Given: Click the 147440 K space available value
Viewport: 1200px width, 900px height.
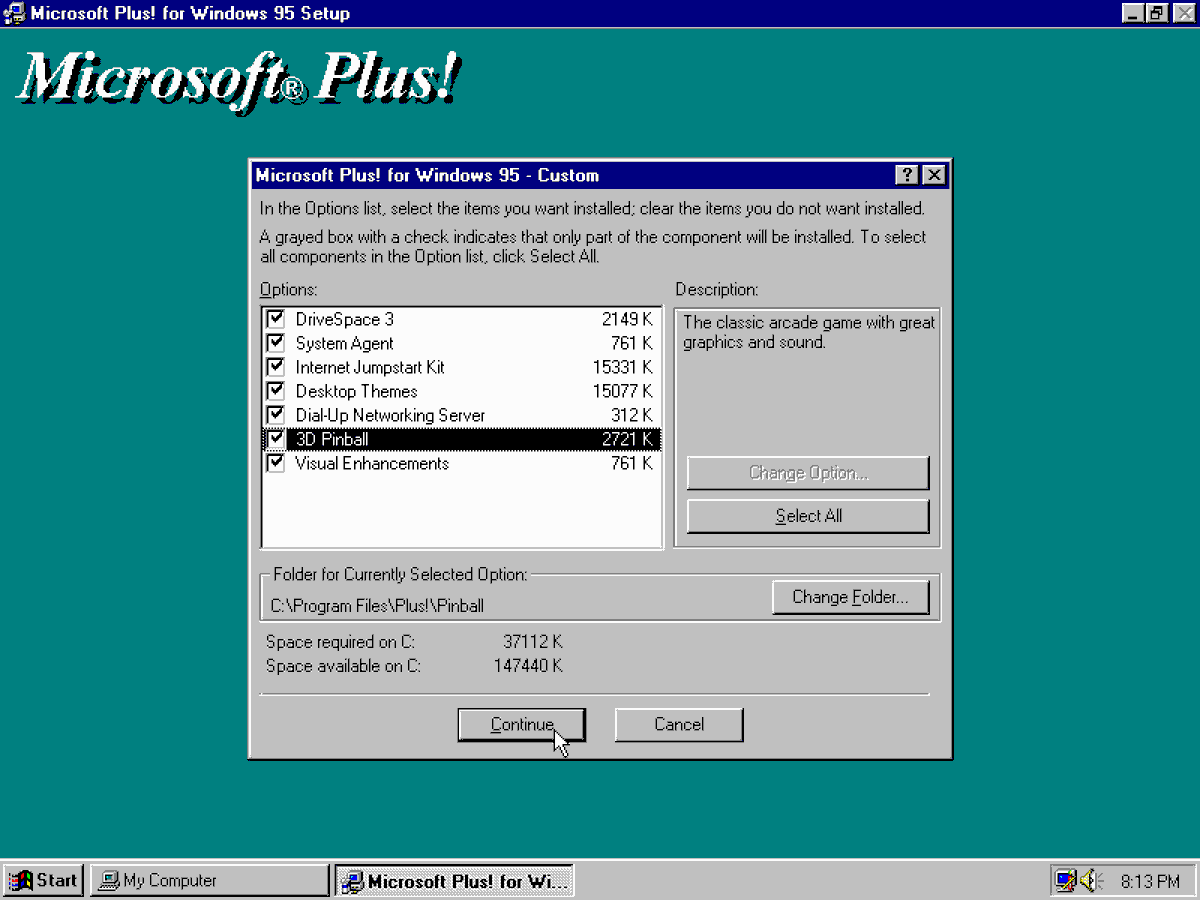Looking at the screenshot, I should tap(528, 666).
